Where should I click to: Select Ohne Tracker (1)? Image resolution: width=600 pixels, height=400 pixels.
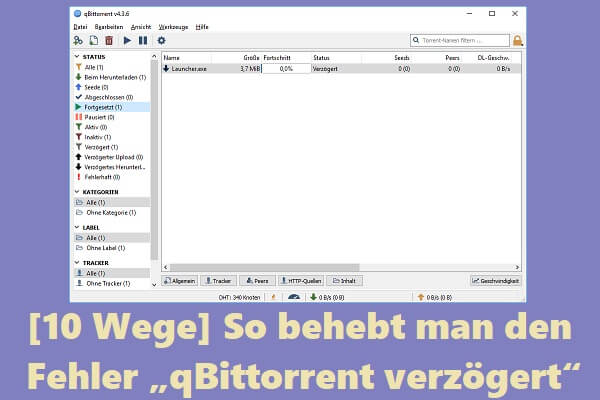(x=111, y=283)
